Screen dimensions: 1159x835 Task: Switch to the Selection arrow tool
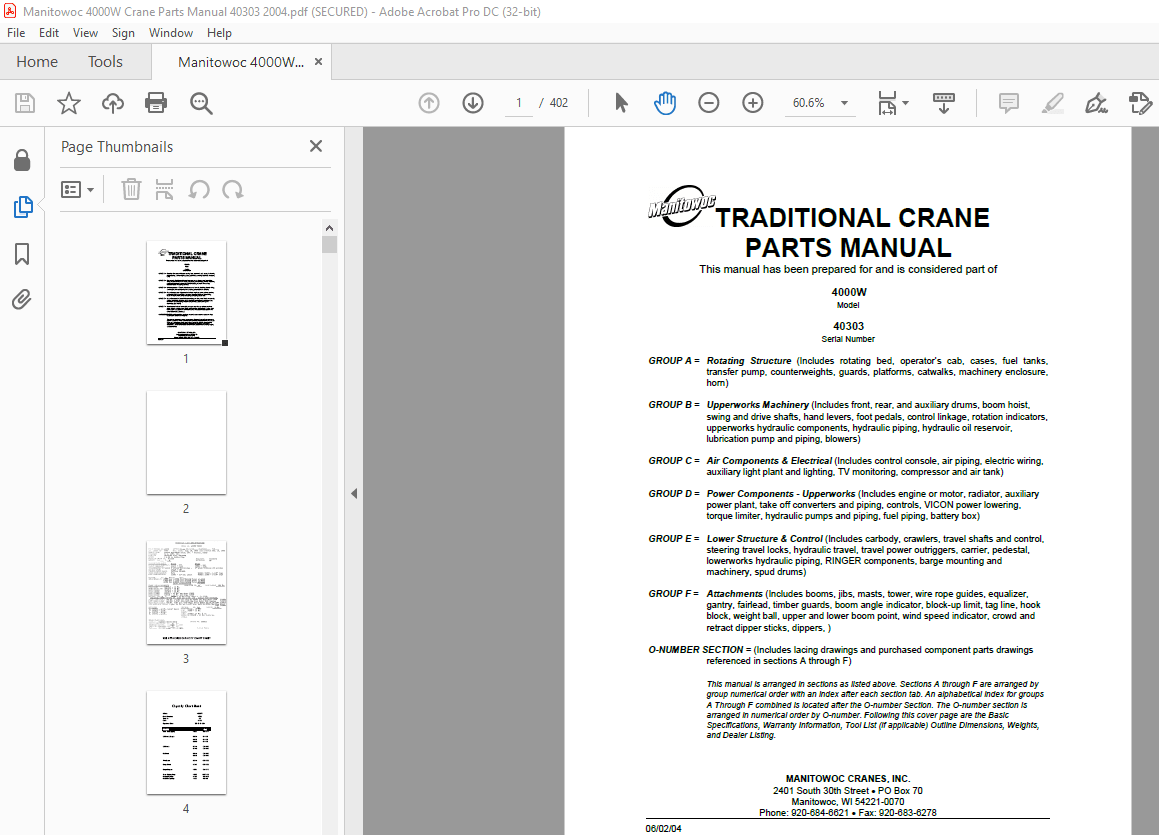(620, 103)
